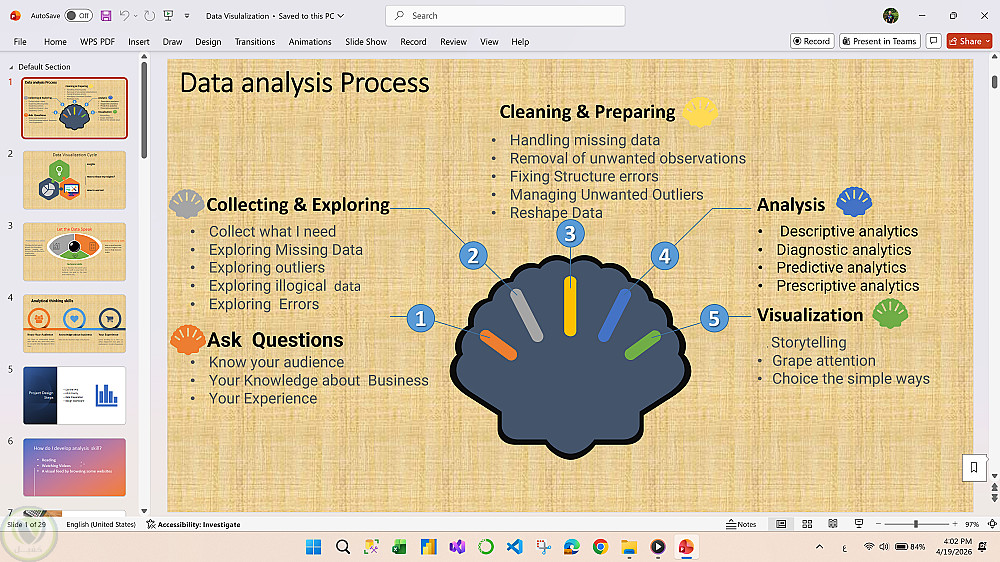Toggle the Notes pane
This screenshot has width=1000, height=562.
pyautogui.click(x=741, y=524)
